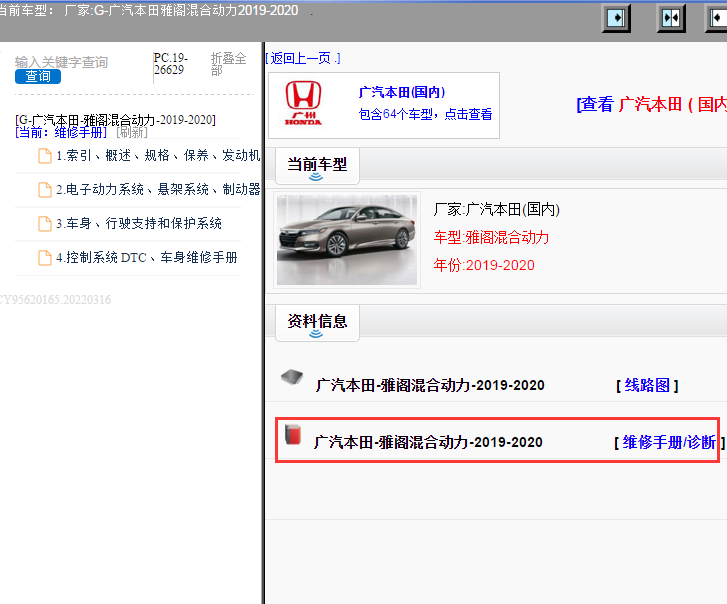Click the 当前车型 section tab

(x=317, y=166)
